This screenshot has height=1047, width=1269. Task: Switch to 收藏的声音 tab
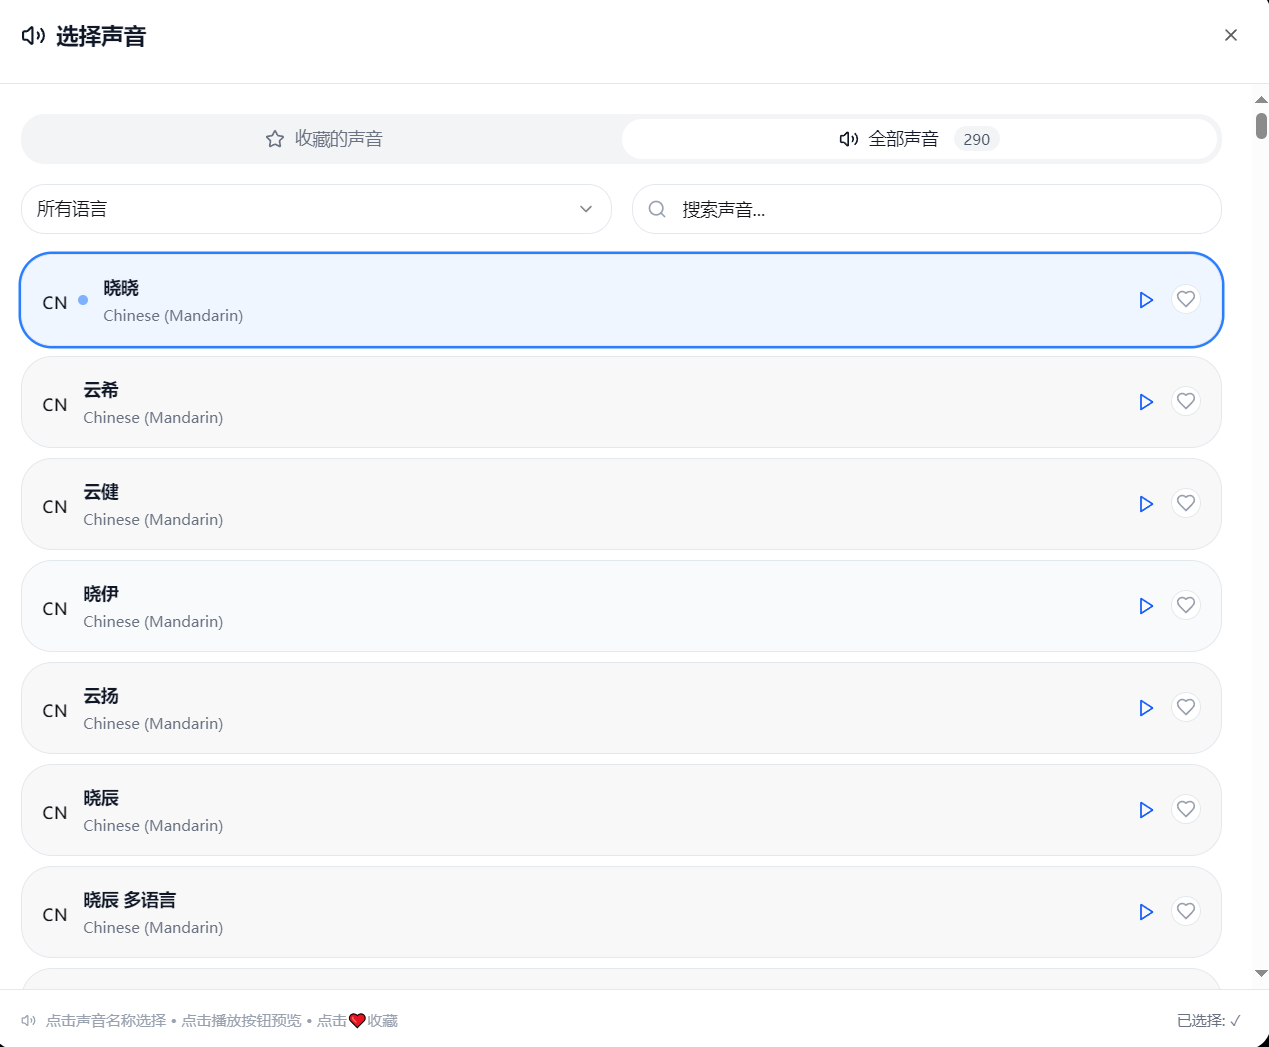pyautogui.click(x=323, y=139)
